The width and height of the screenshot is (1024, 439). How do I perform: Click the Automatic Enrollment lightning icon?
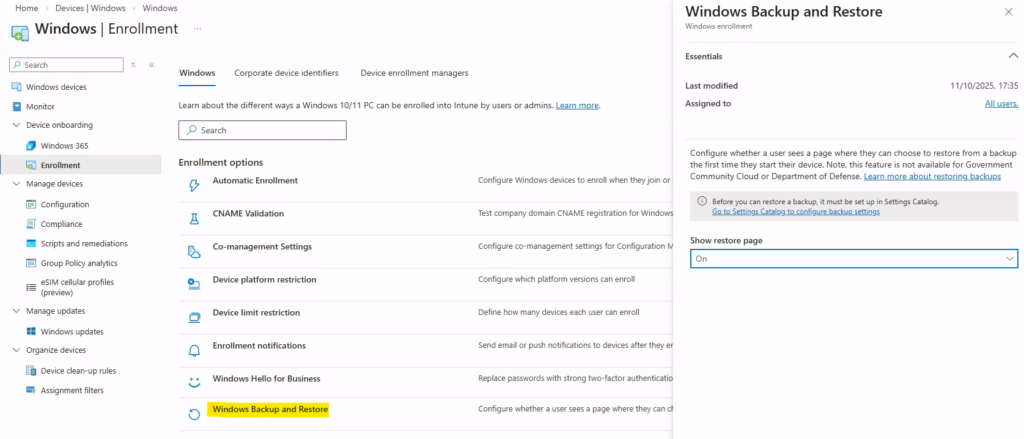[193, 184]
